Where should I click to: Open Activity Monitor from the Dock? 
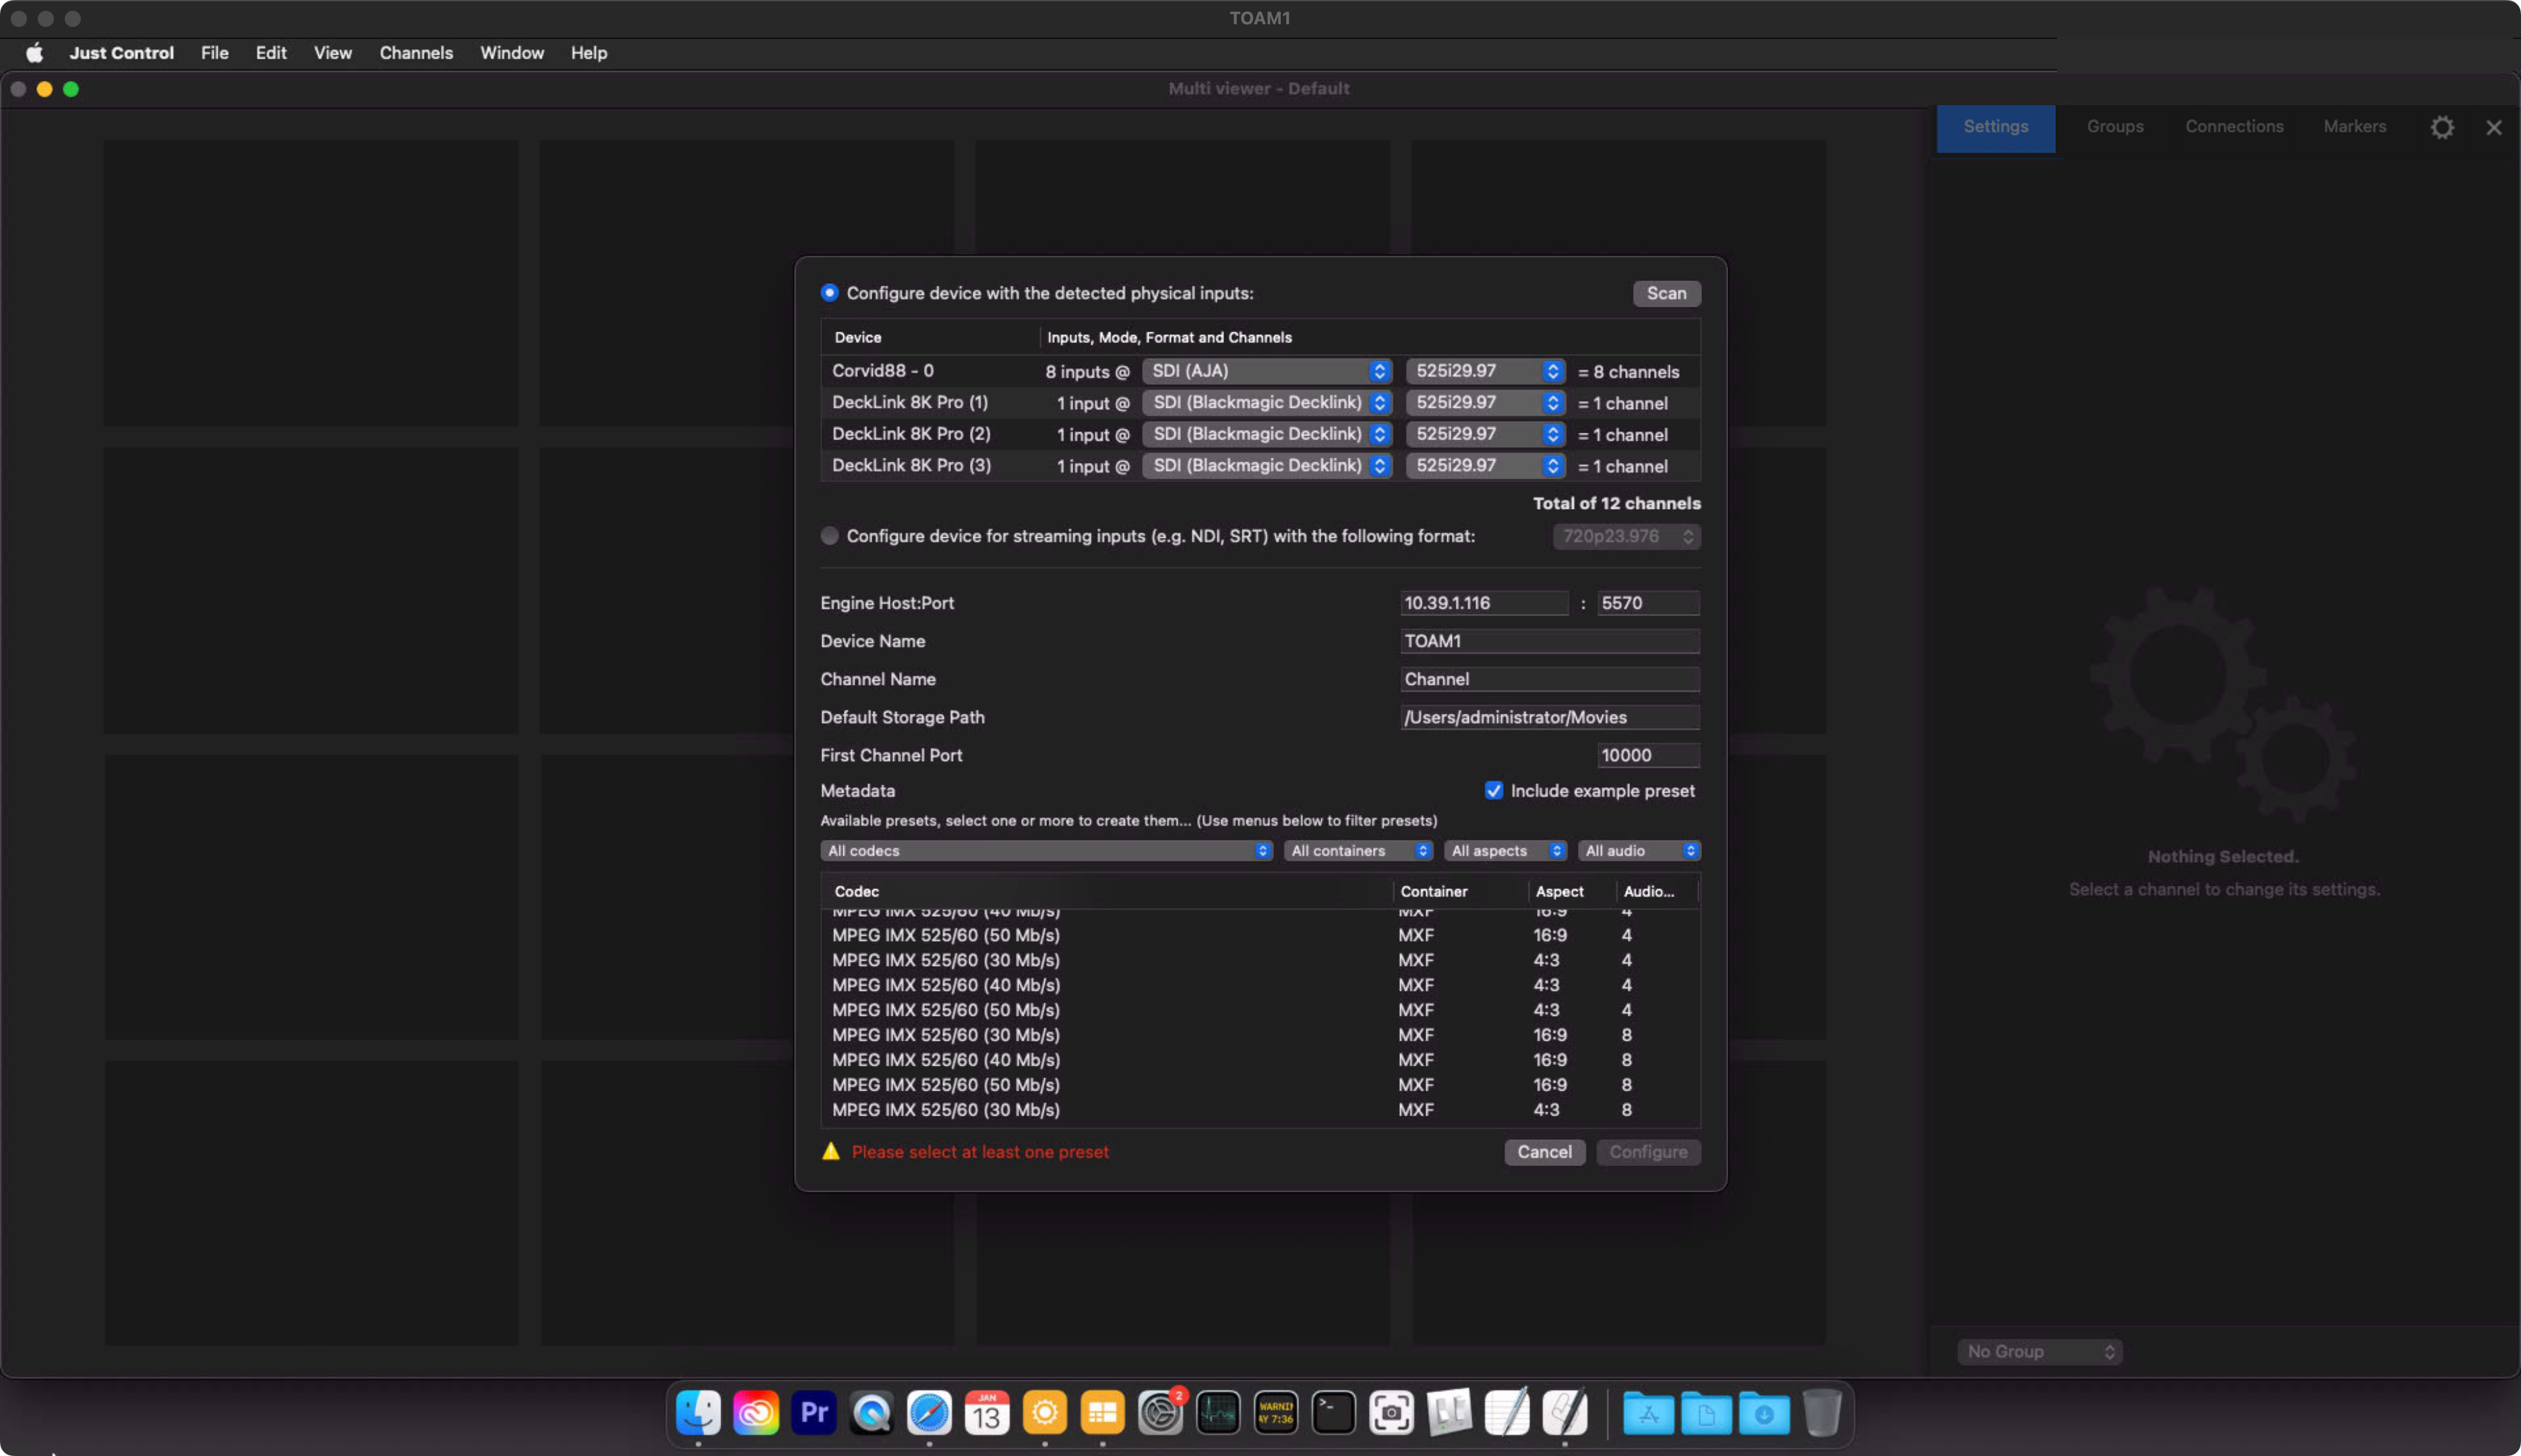[1218, 1413]
